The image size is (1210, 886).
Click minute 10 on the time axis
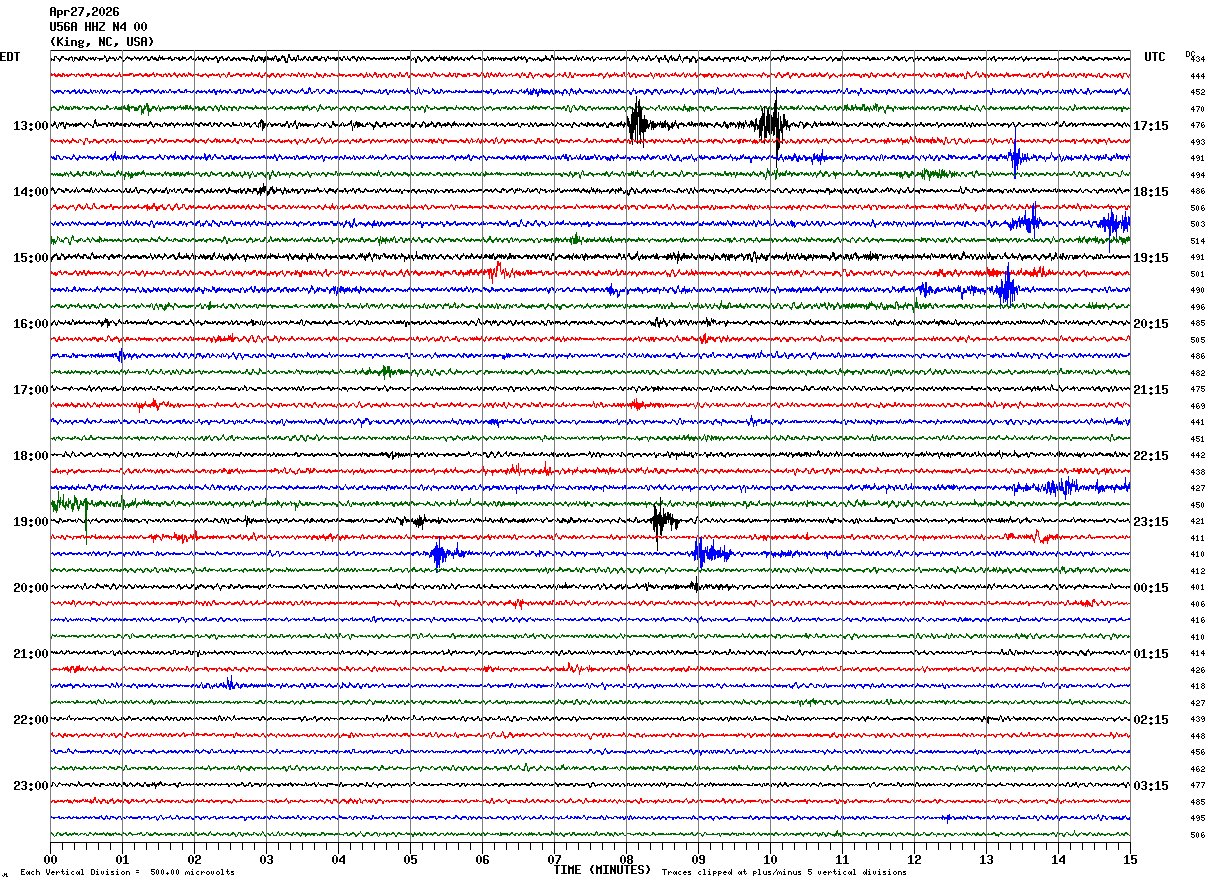pyautogui.click(x=770, y=859)
